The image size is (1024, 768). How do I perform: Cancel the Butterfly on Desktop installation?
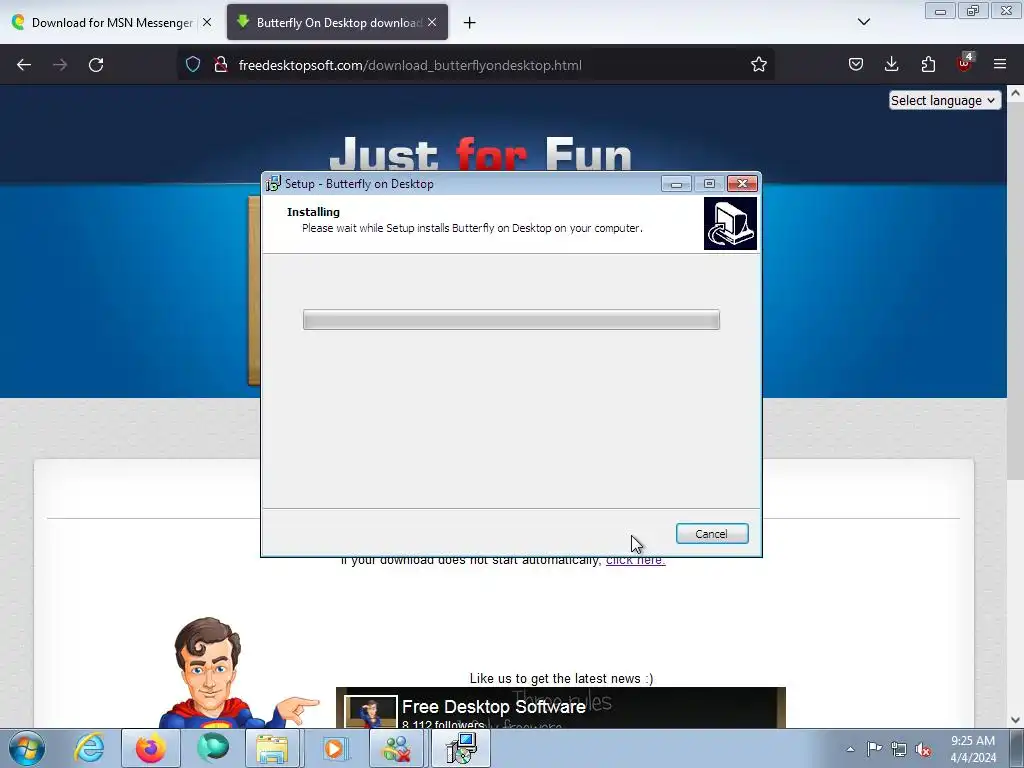[712, 534]
